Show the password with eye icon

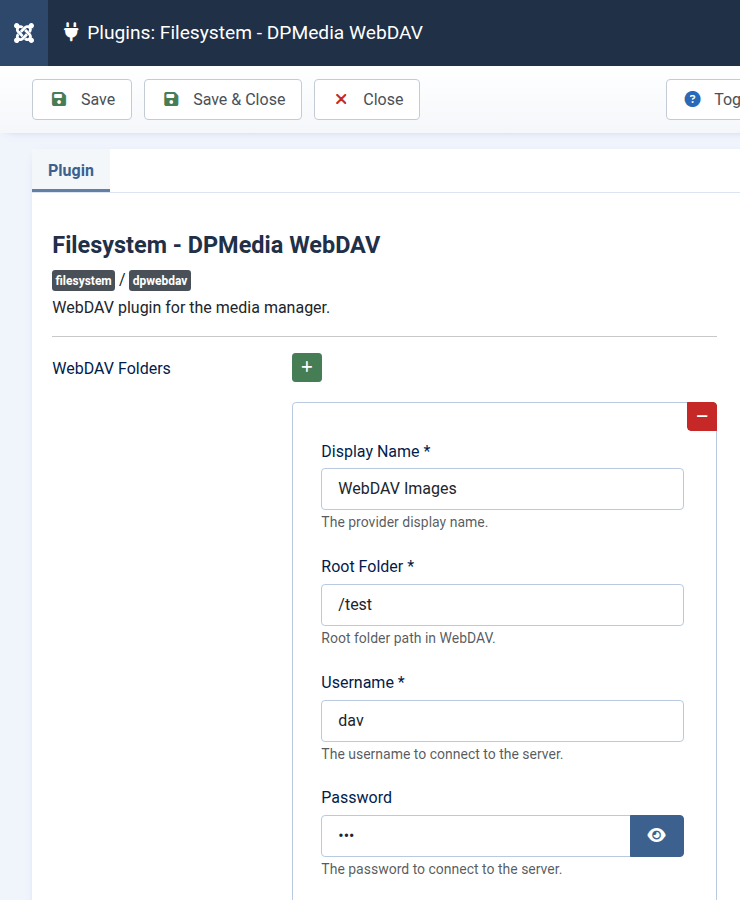pos(656,836)
